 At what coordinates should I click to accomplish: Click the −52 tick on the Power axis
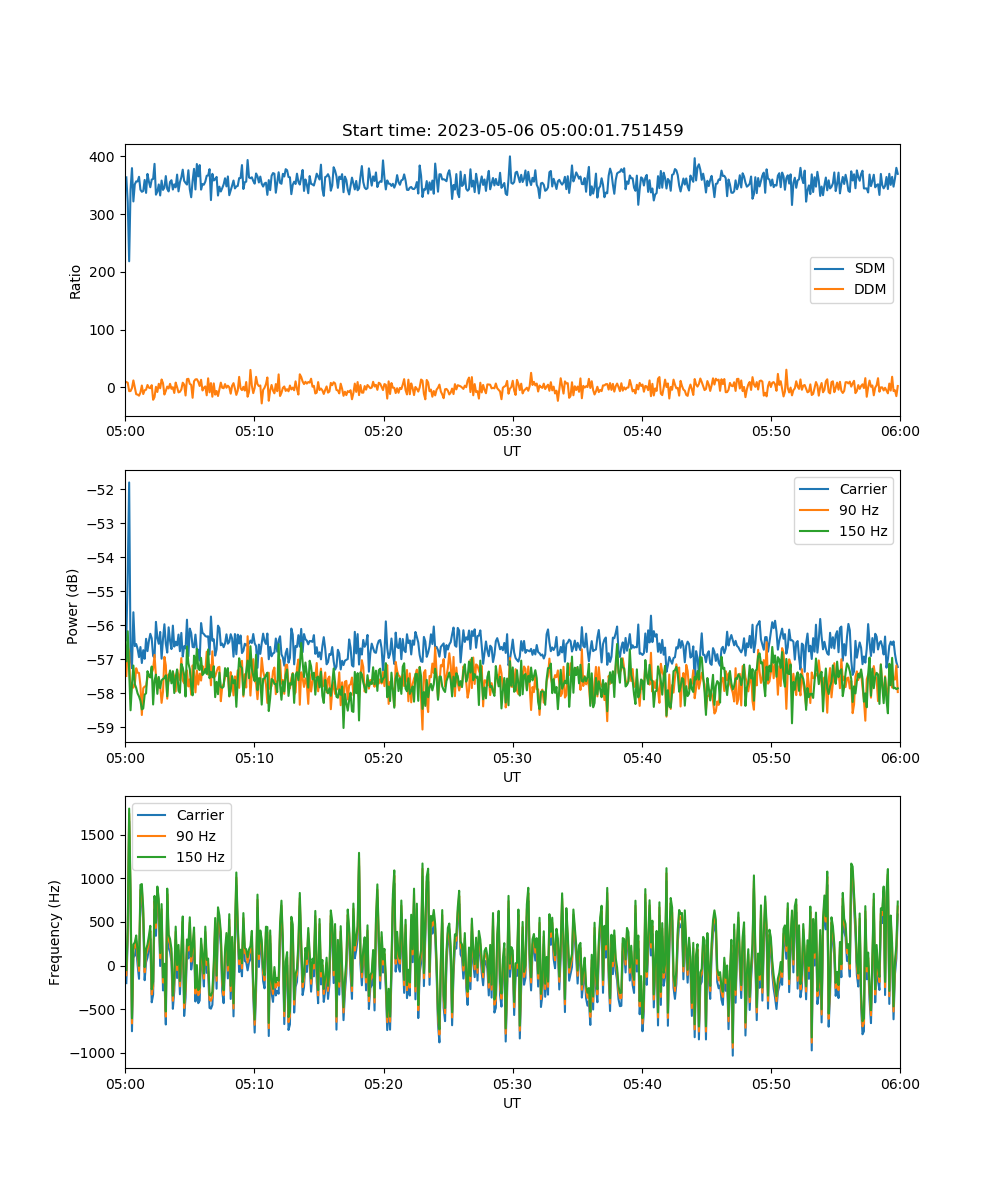coord(102,490)
